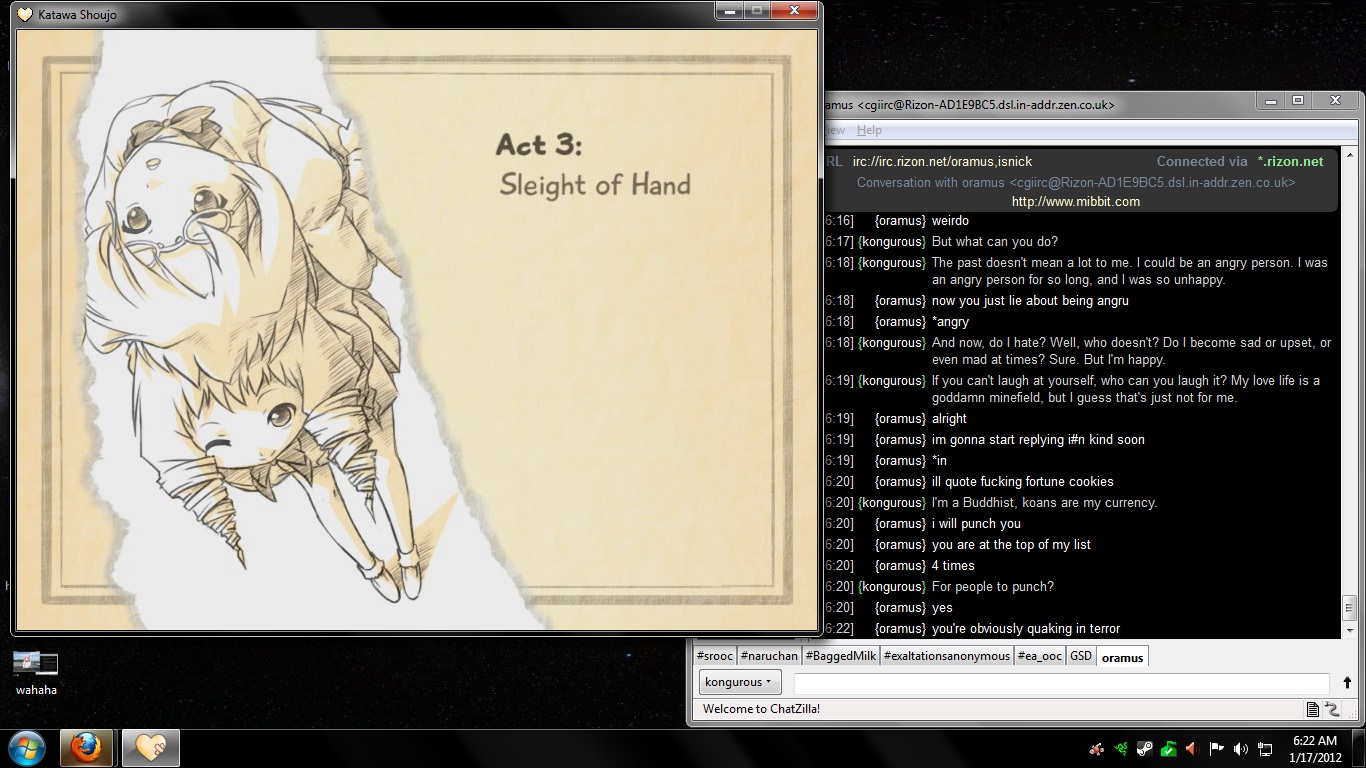Switch to the #exaltationsanonymous channel tab
The height and width of the screenshot is (768, 1366).
(946, 656)
